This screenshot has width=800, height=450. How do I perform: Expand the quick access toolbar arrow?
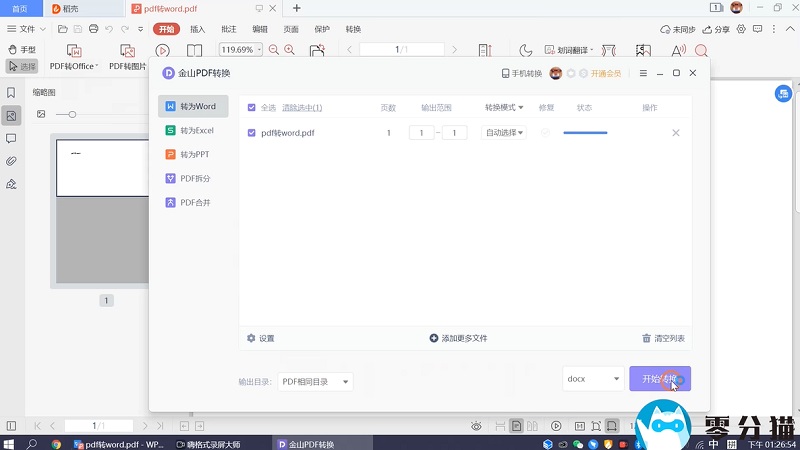click(141, 29)
